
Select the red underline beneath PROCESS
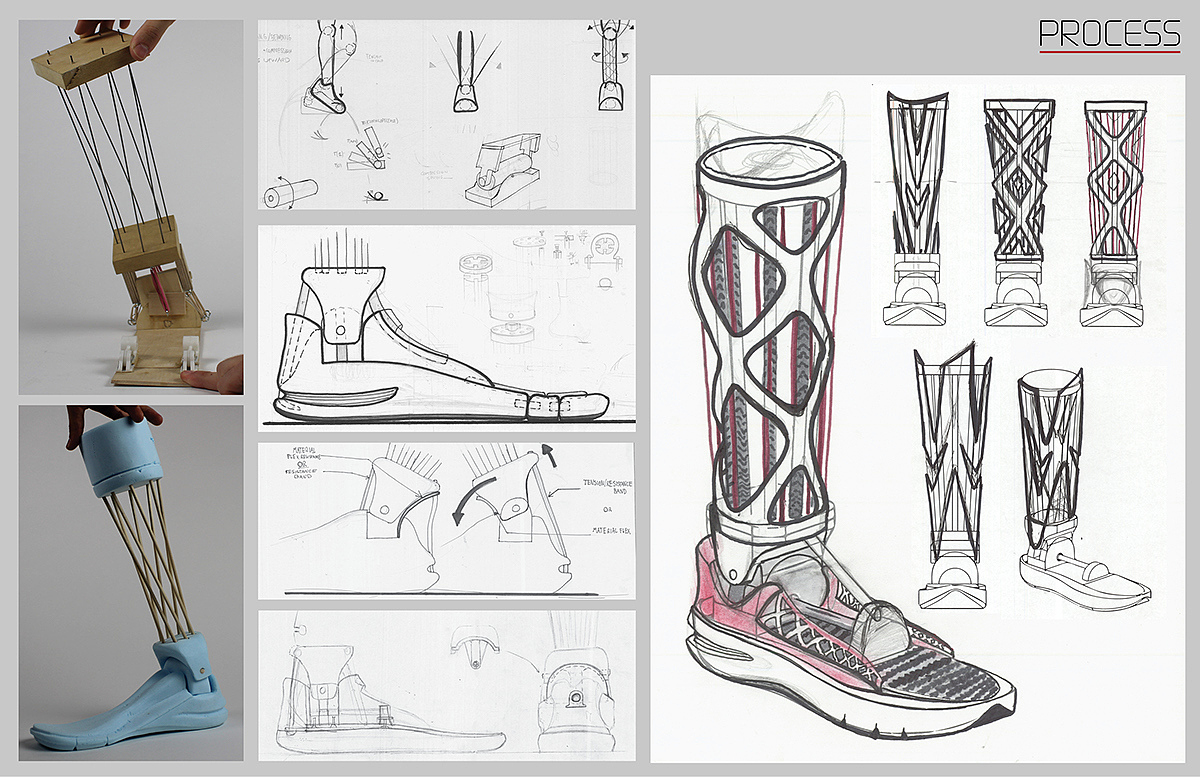pos(1109,50)
